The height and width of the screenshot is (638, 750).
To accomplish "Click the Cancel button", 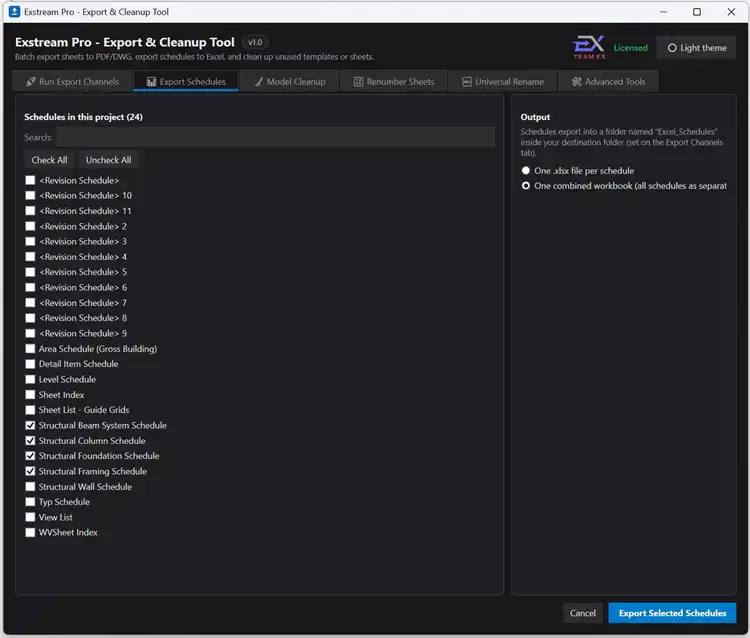I will pyautogui.click(x=583, y=613).
